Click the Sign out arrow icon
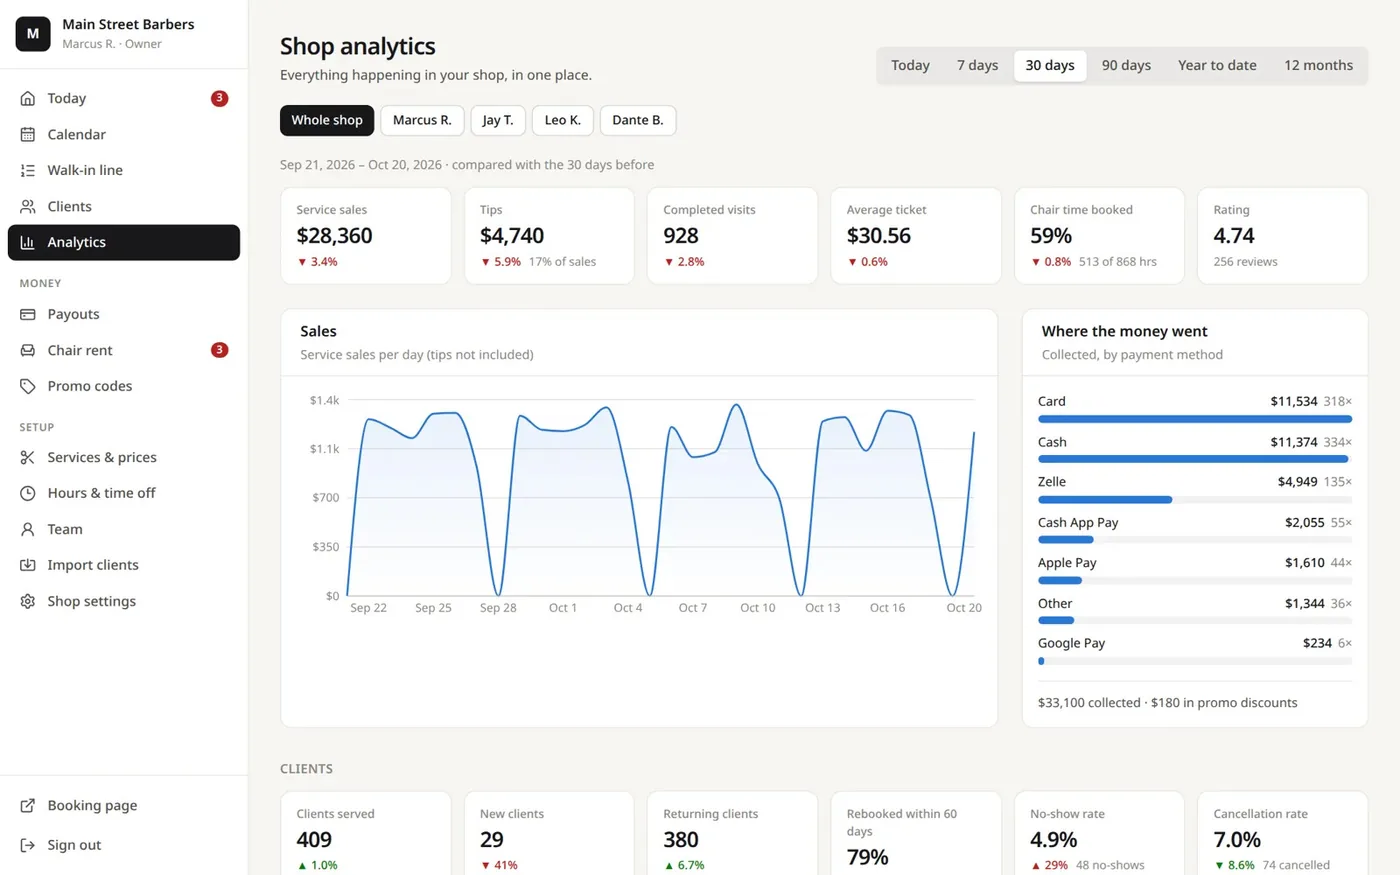Viewport: 1400px width, 875px height. click(28, 845)
